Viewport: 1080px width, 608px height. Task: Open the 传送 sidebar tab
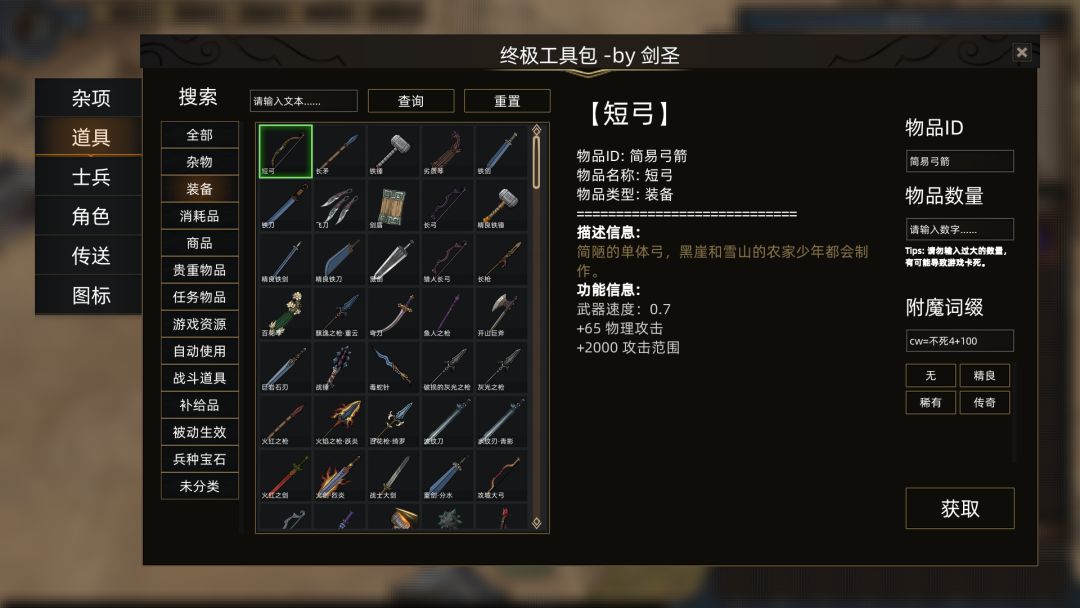pos(90,255)
